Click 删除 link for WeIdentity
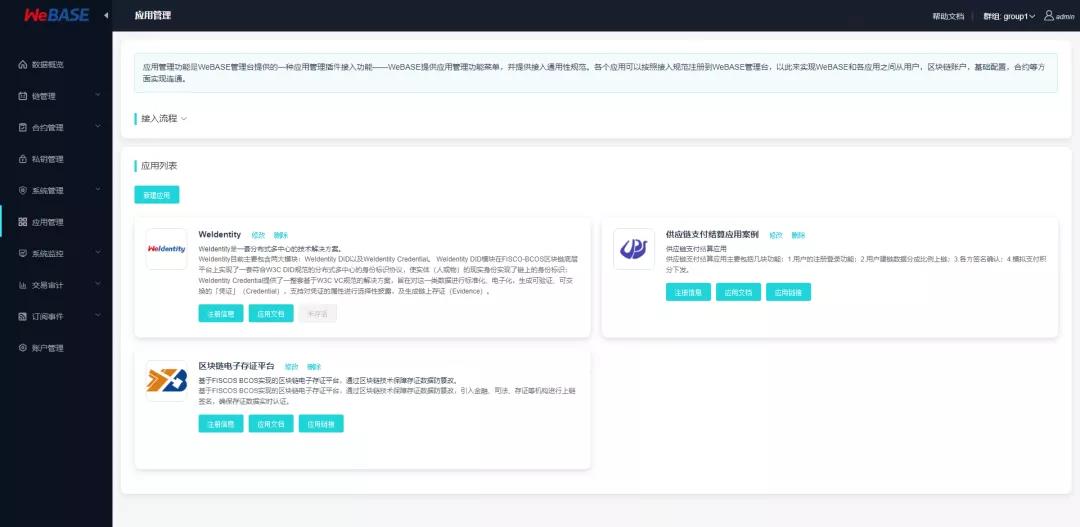 click(x=280, y=236)
